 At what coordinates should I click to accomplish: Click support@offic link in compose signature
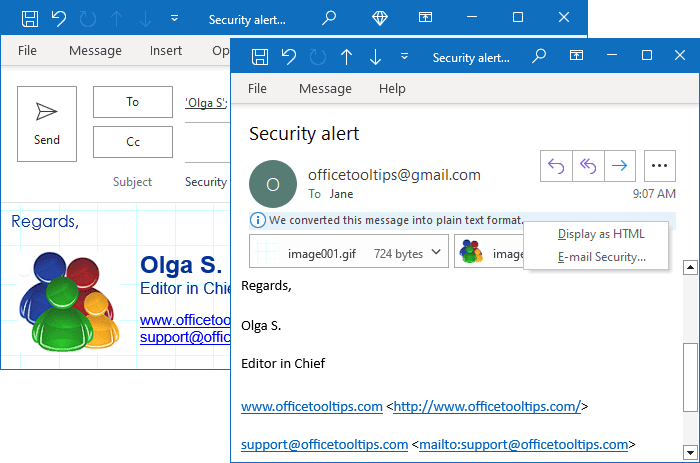(185, 337)
